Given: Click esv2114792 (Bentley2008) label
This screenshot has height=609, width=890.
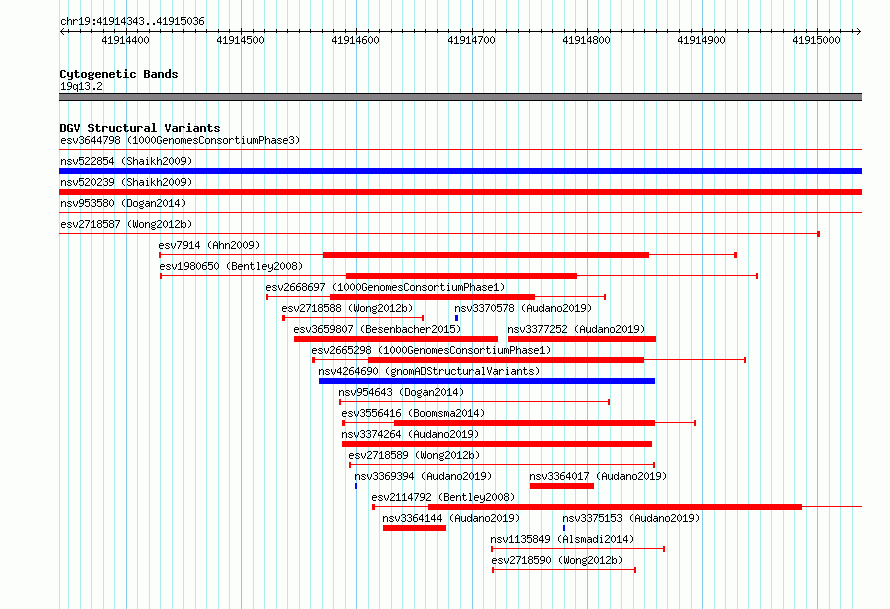Looking at the screenshot, I should 443,497.
